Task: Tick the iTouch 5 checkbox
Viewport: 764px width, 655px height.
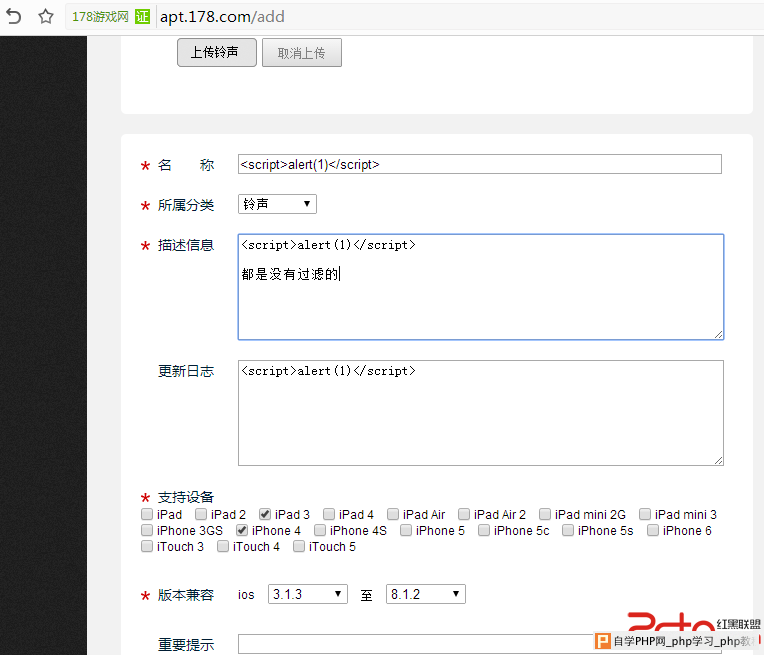Action: pyautogui.click(x=299, y=546)
